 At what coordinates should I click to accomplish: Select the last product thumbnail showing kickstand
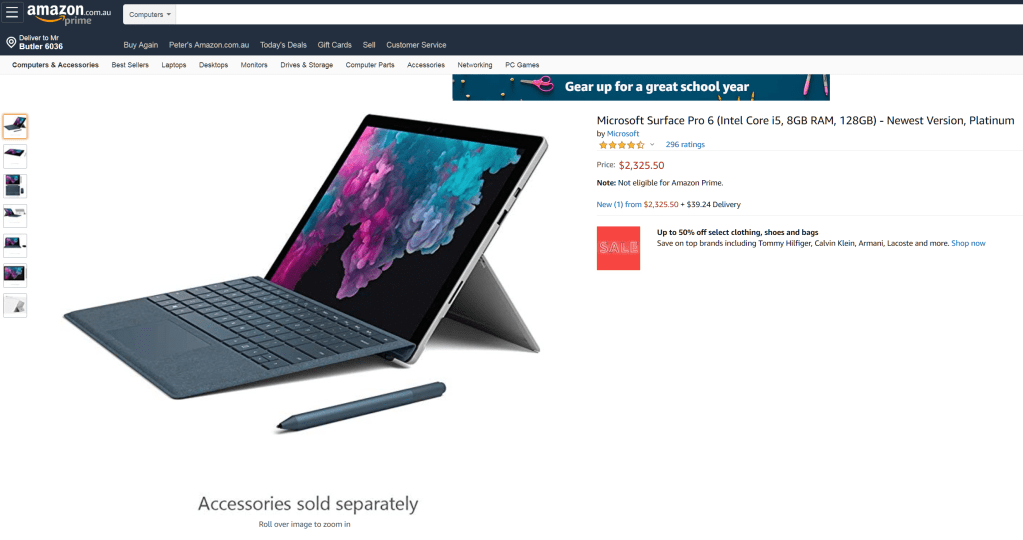15,305
